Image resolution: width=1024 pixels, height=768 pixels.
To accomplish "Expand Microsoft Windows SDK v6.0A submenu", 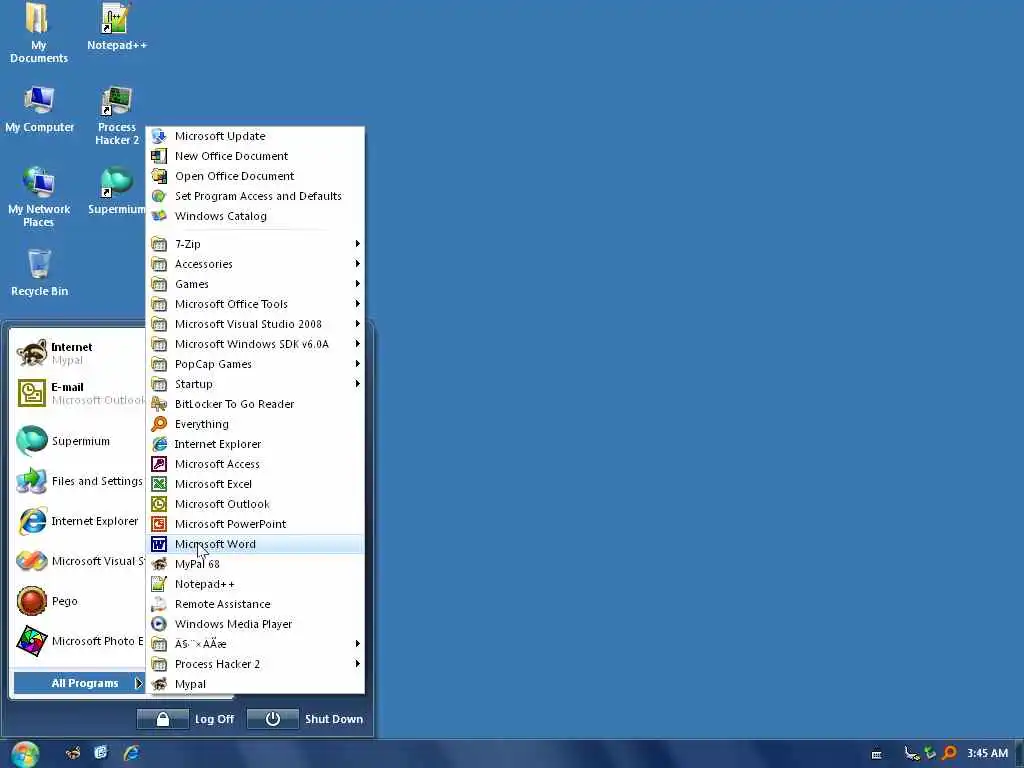I will click(x=255, y=344).
